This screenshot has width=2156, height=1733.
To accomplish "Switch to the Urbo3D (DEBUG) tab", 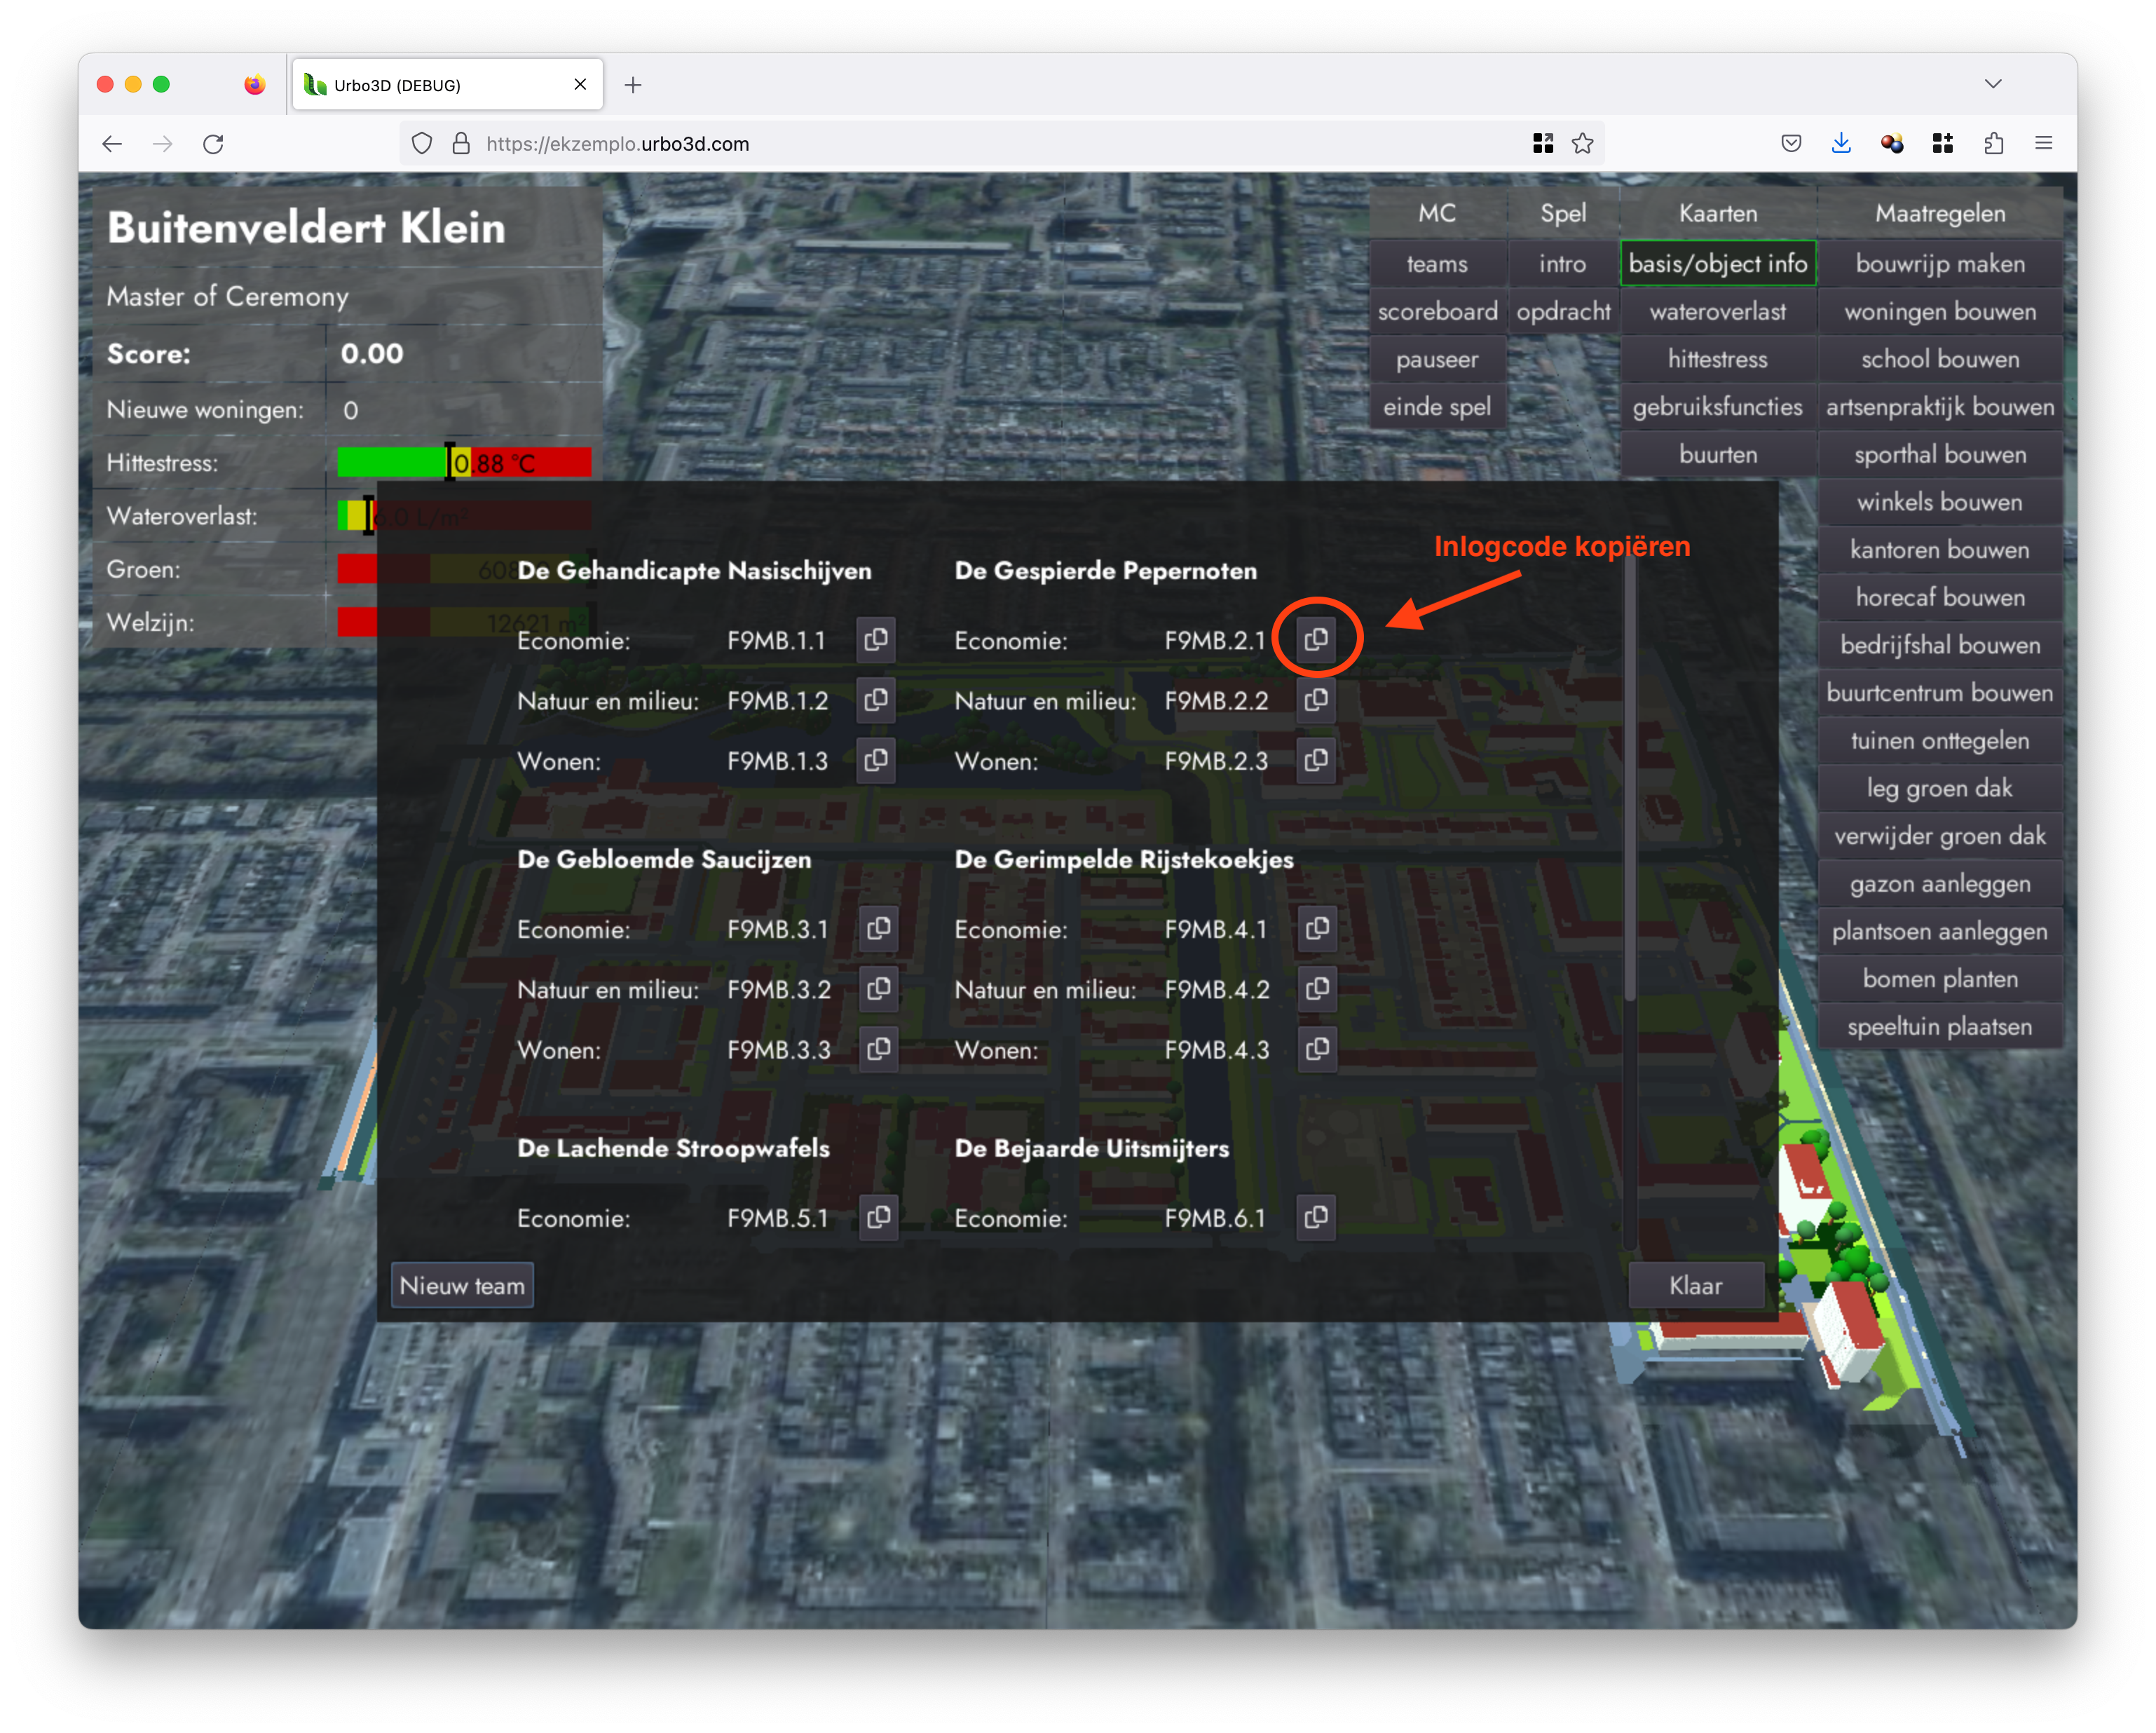I will 447,85.
